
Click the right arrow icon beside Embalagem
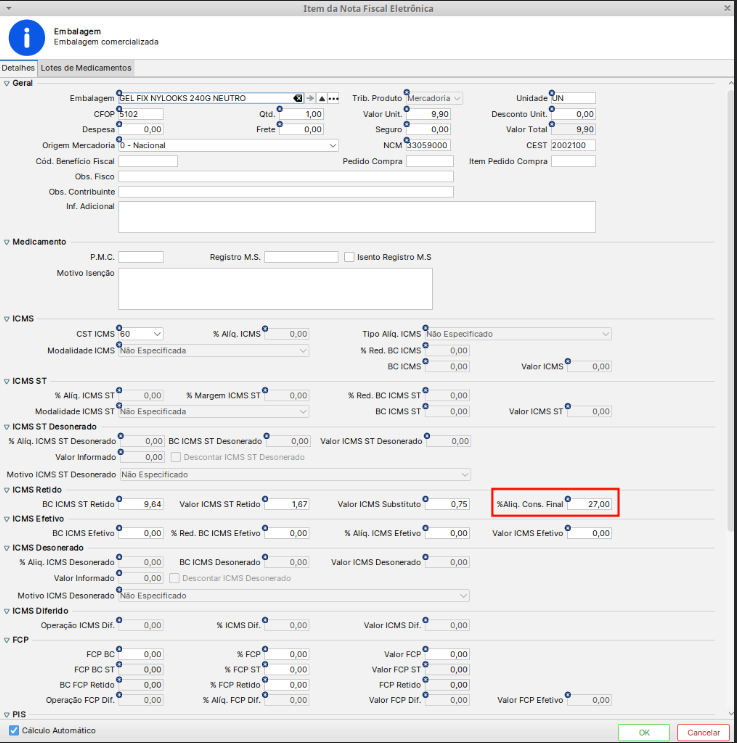pos(310,98)
